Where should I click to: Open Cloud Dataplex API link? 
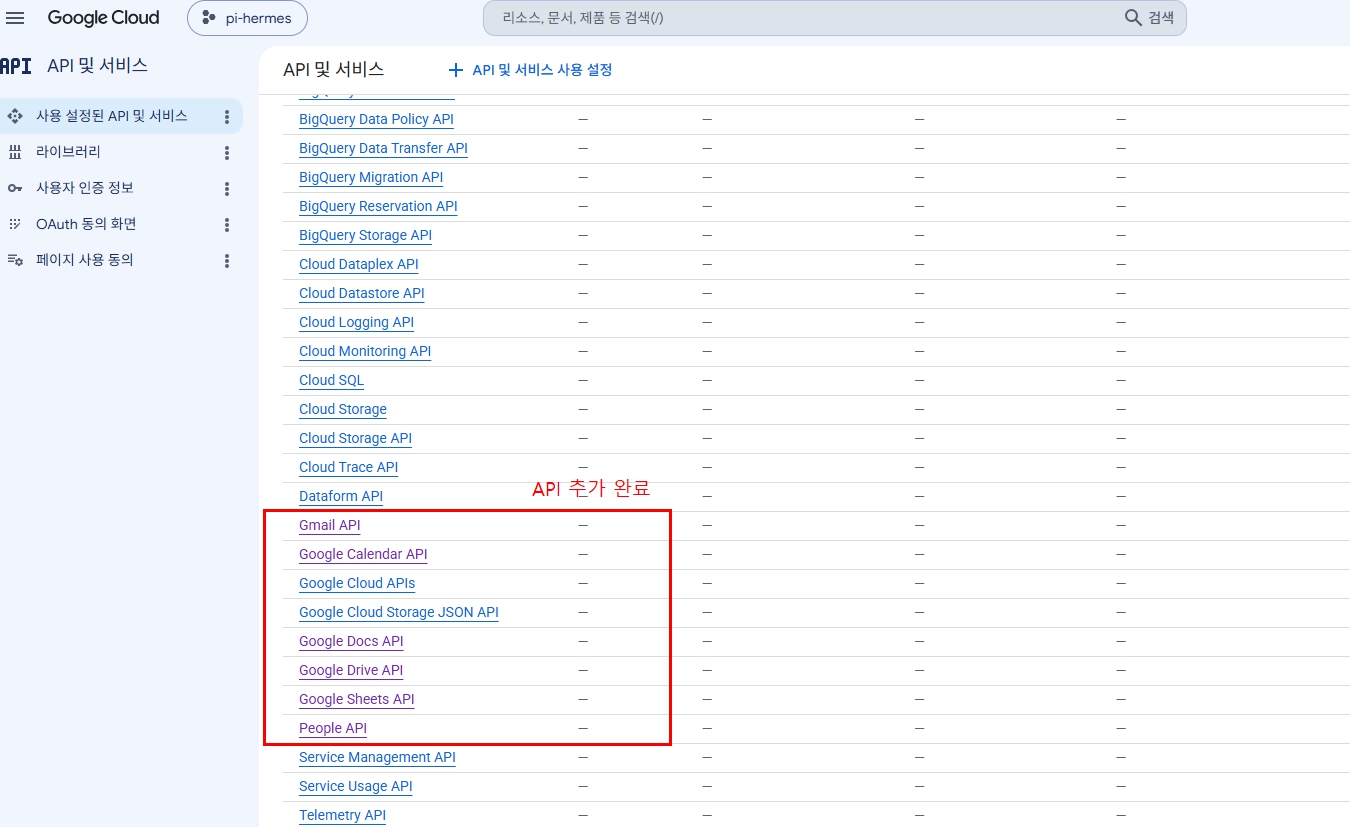click(x=358, y=264)
